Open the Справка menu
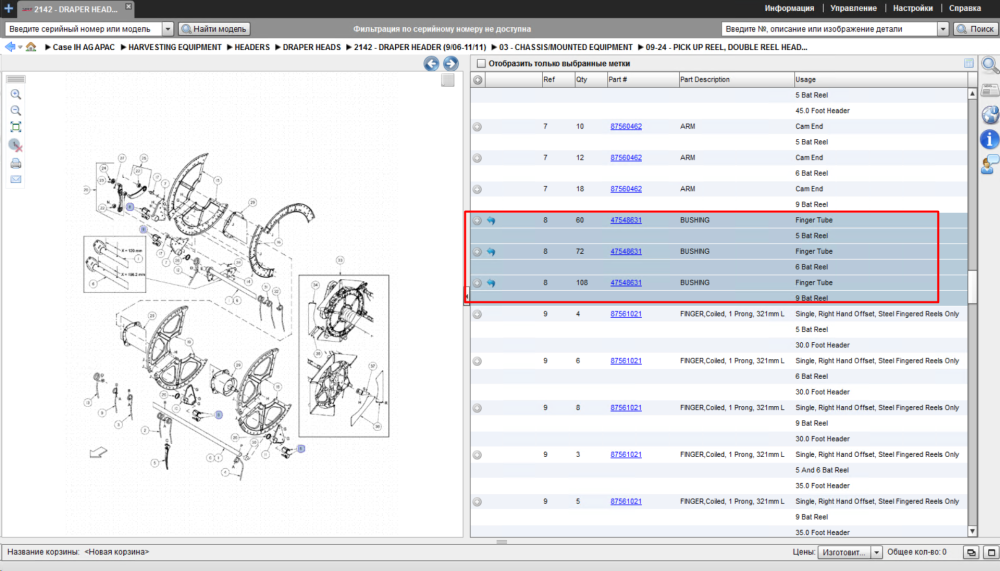The width and height of the screenshot is (1000, 571). tap(964, 8)
